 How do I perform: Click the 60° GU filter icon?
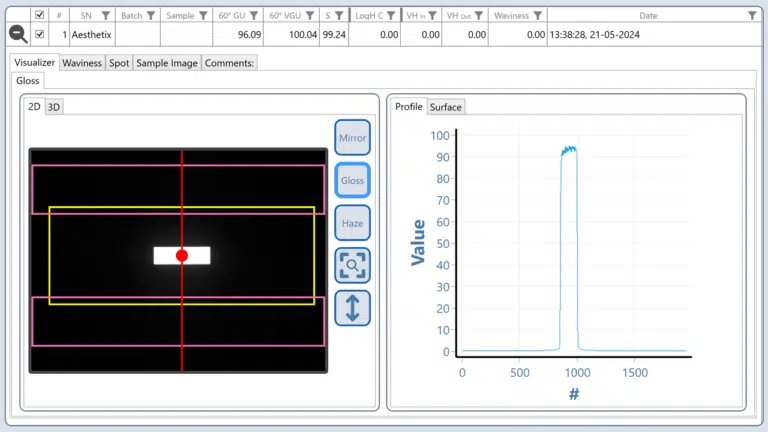[254, 16]
